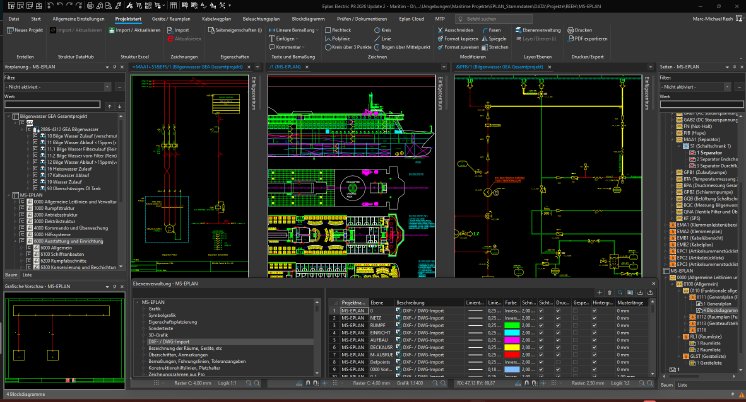The height and width of the screenshot is (402, 746).
Task: Toggle Drucken checkbox for the RUMPF layer
Action: (558, 325)
